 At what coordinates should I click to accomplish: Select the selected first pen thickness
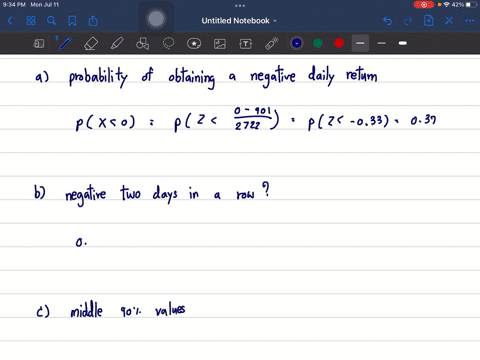tap(360, 43)
